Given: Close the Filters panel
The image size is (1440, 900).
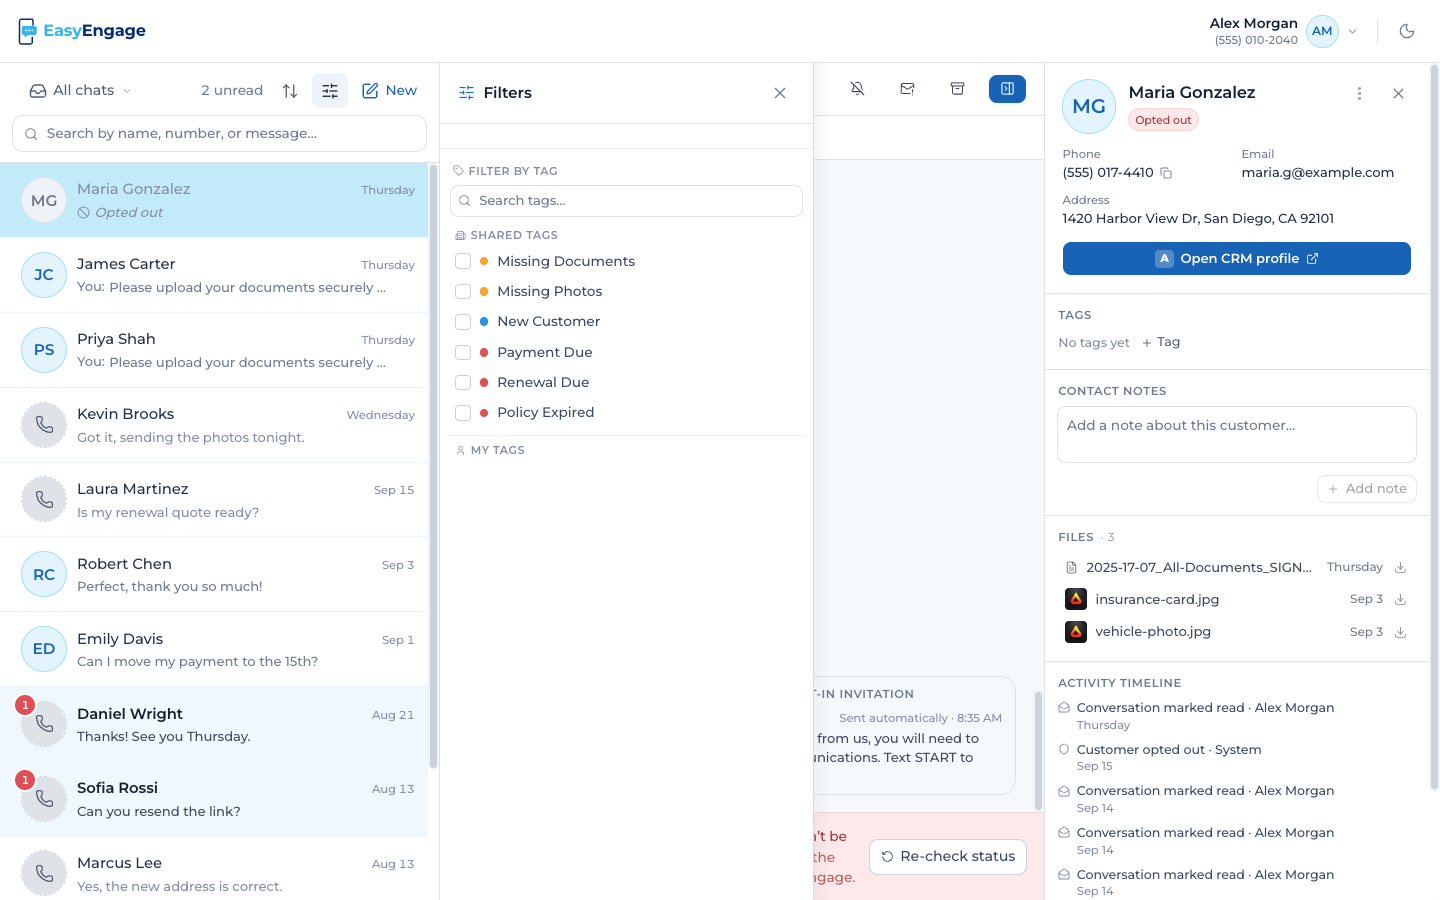Looking at the screenshot, I should pyautogui.click(x=780, y=93).
